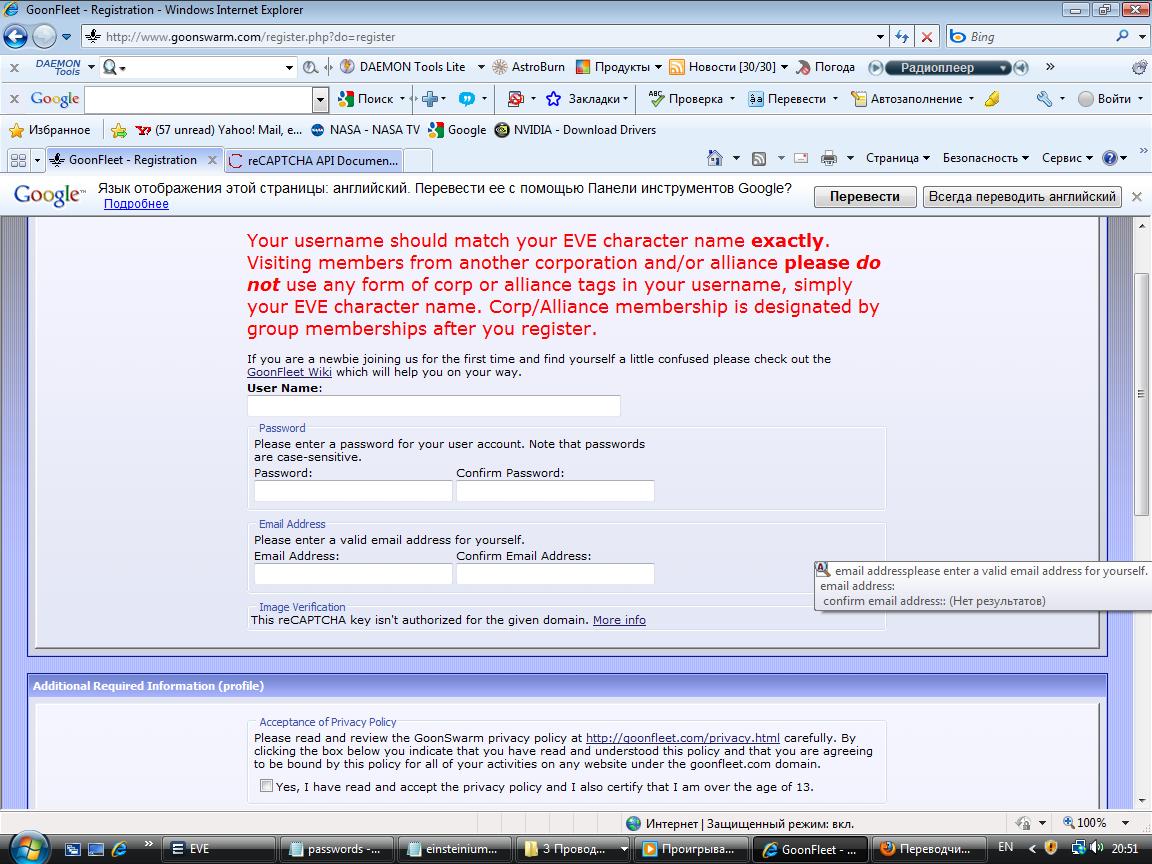Click the Google toolbar wrench settings icon
Image resolution: width=1152 pixels, height=864 pixels.
[1044, 98]
